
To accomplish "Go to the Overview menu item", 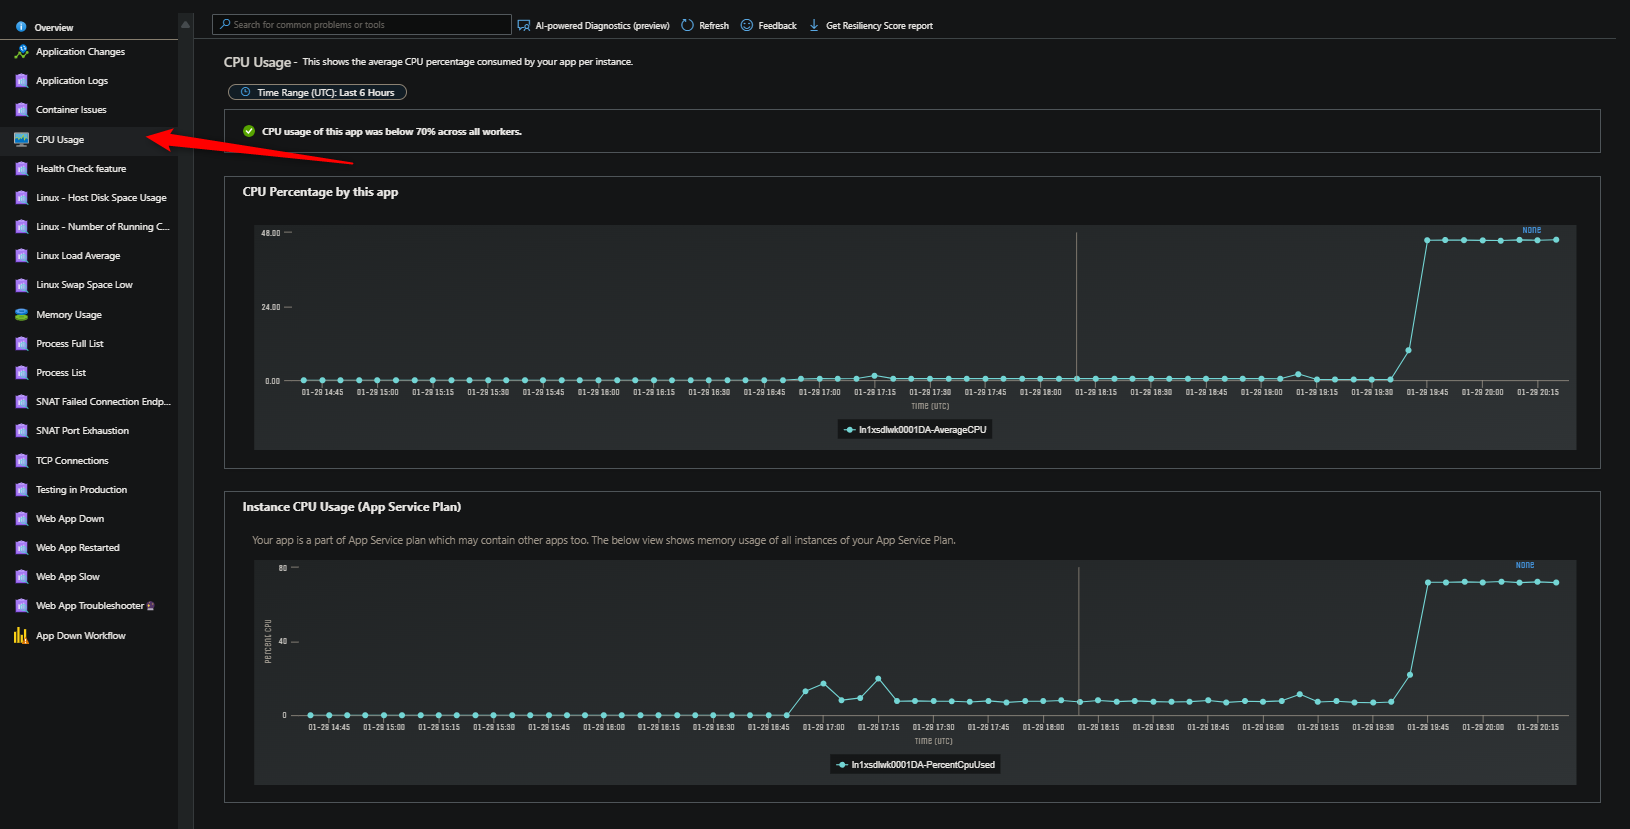I will click(x=54, y=27).
